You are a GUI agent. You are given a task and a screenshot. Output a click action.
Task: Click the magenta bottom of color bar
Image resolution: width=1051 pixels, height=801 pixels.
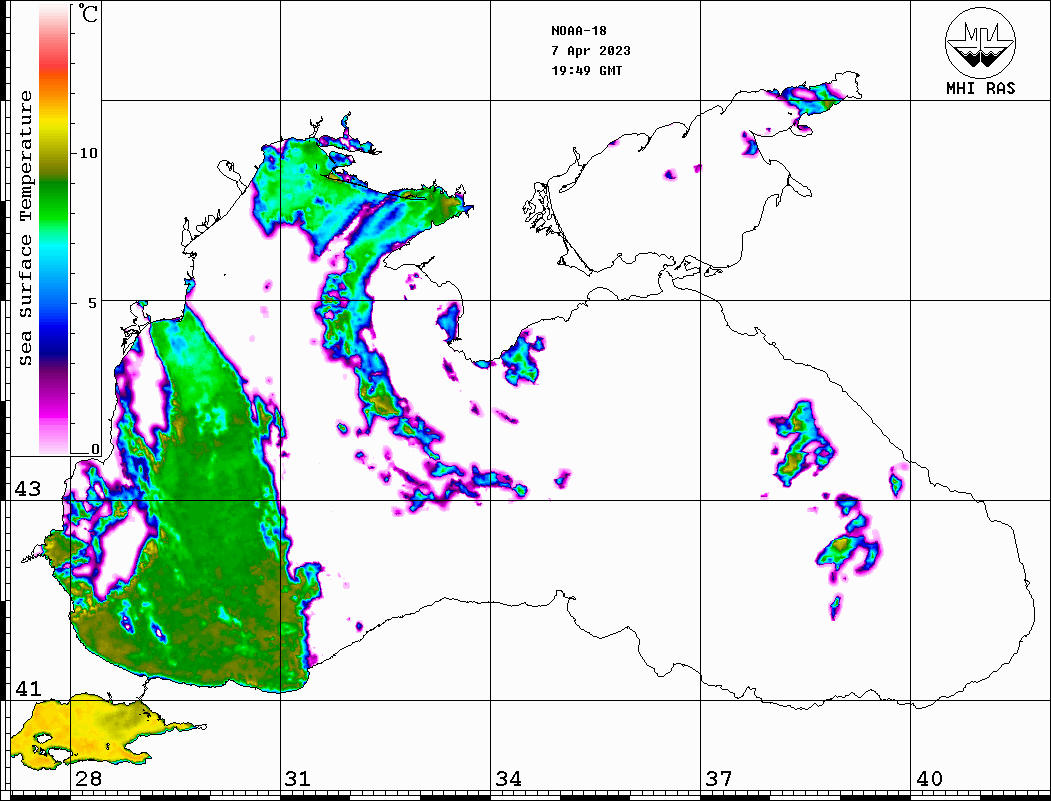tap(54, 412)
